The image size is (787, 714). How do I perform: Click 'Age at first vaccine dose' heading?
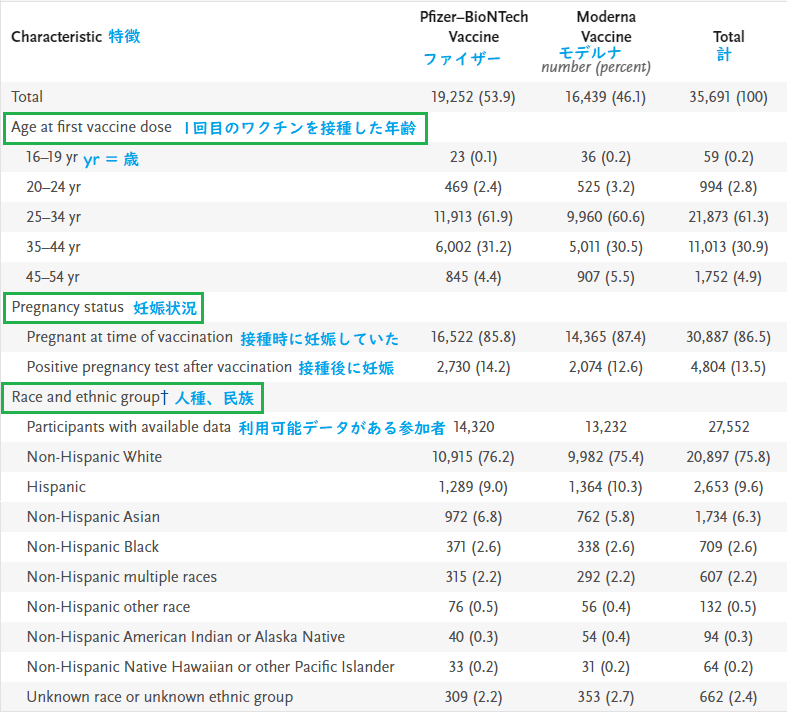91,127
